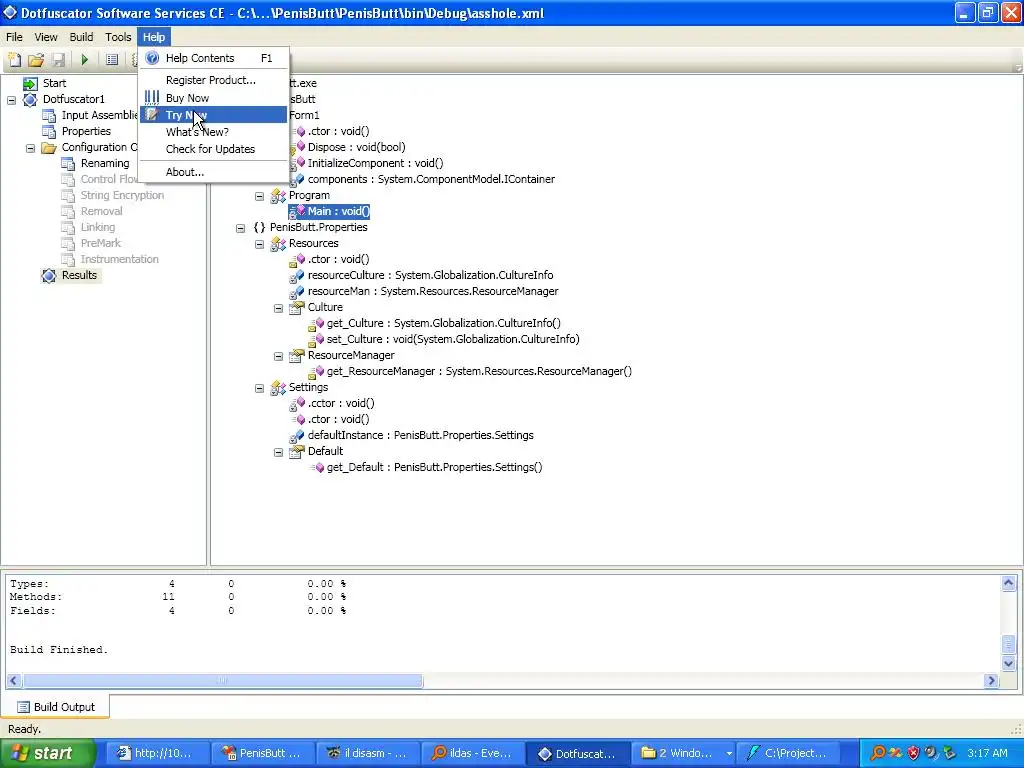
Task: Click the Results diamond icon
Action: coord(49,276)
